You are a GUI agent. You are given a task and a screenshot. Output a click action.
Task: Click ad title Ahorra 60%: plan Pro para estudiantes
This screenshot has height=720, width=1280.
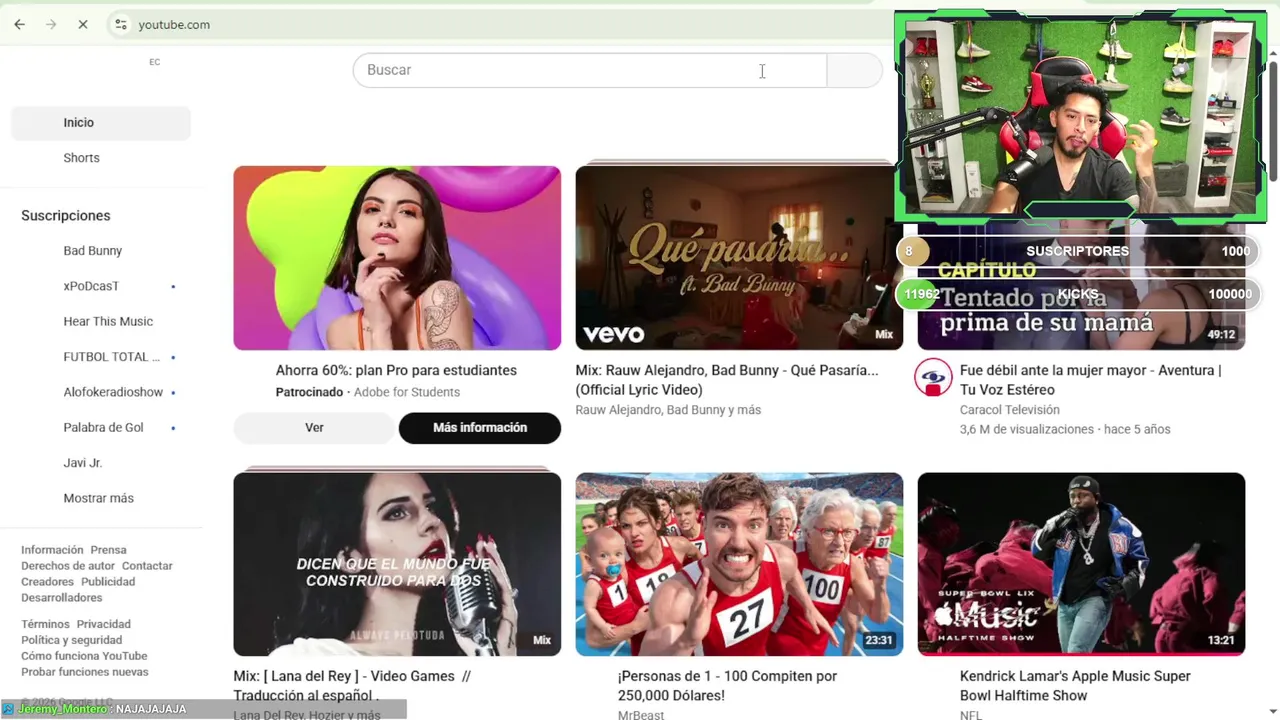[396, 370]
